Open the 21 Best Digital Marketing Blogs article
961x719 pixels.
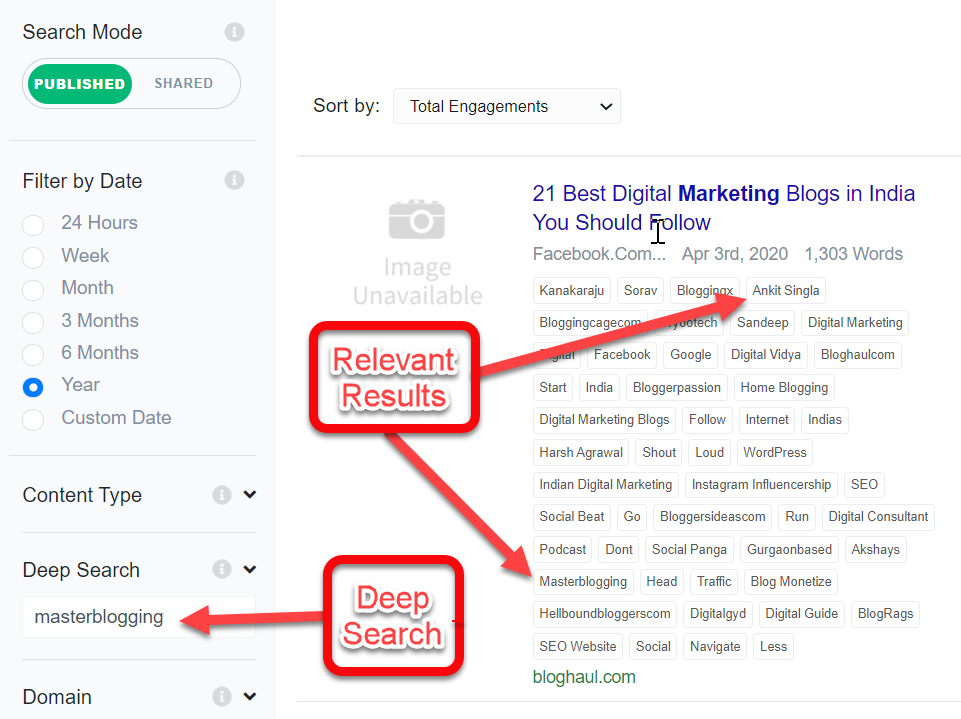(x=723, y=208)
